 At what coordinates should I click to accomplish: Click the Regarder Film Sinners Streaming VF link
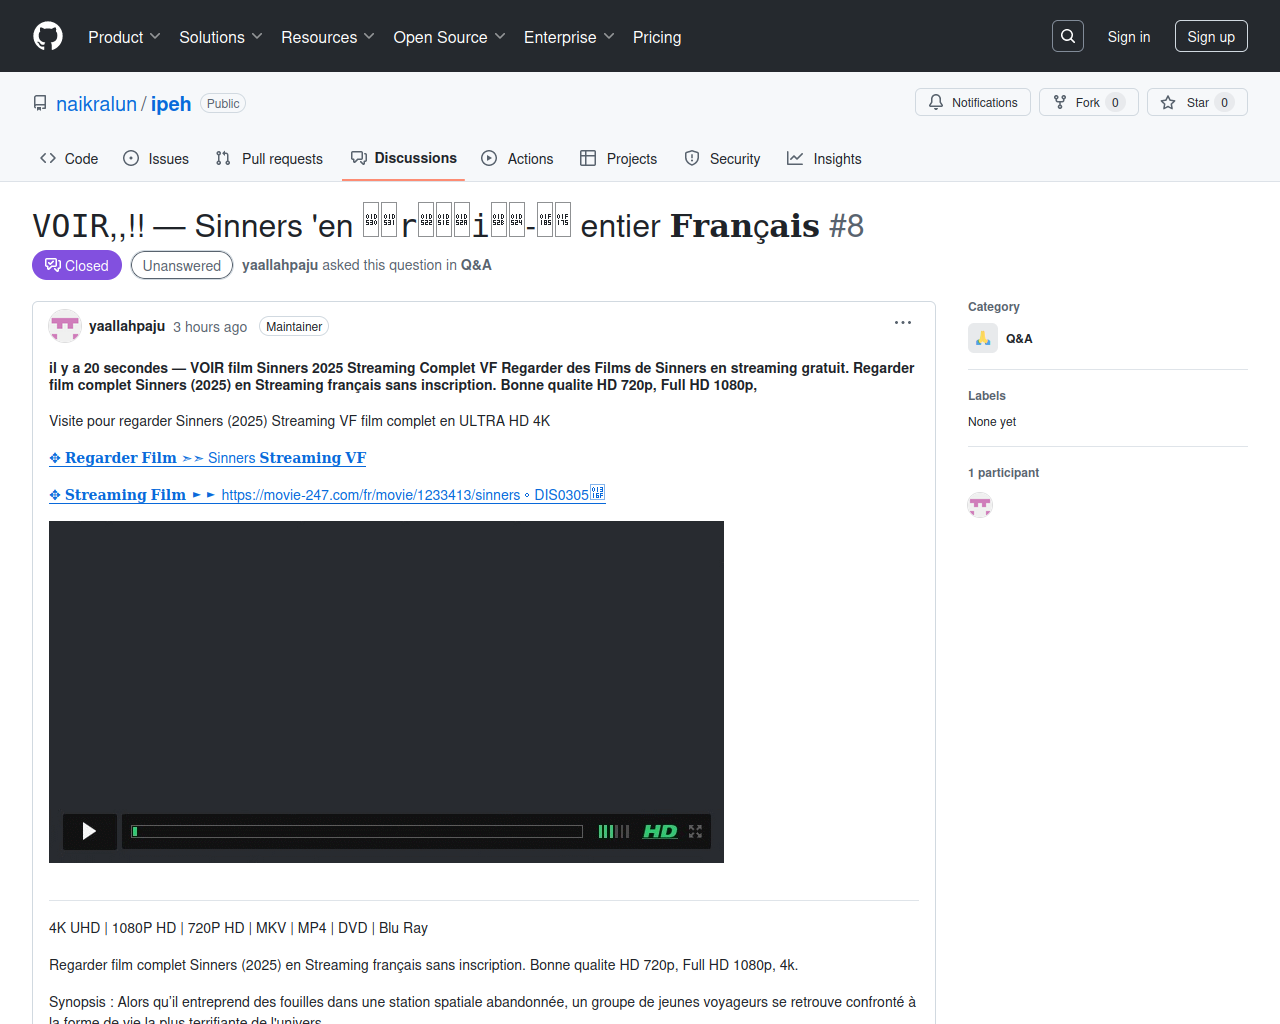(x=208, y=458)
